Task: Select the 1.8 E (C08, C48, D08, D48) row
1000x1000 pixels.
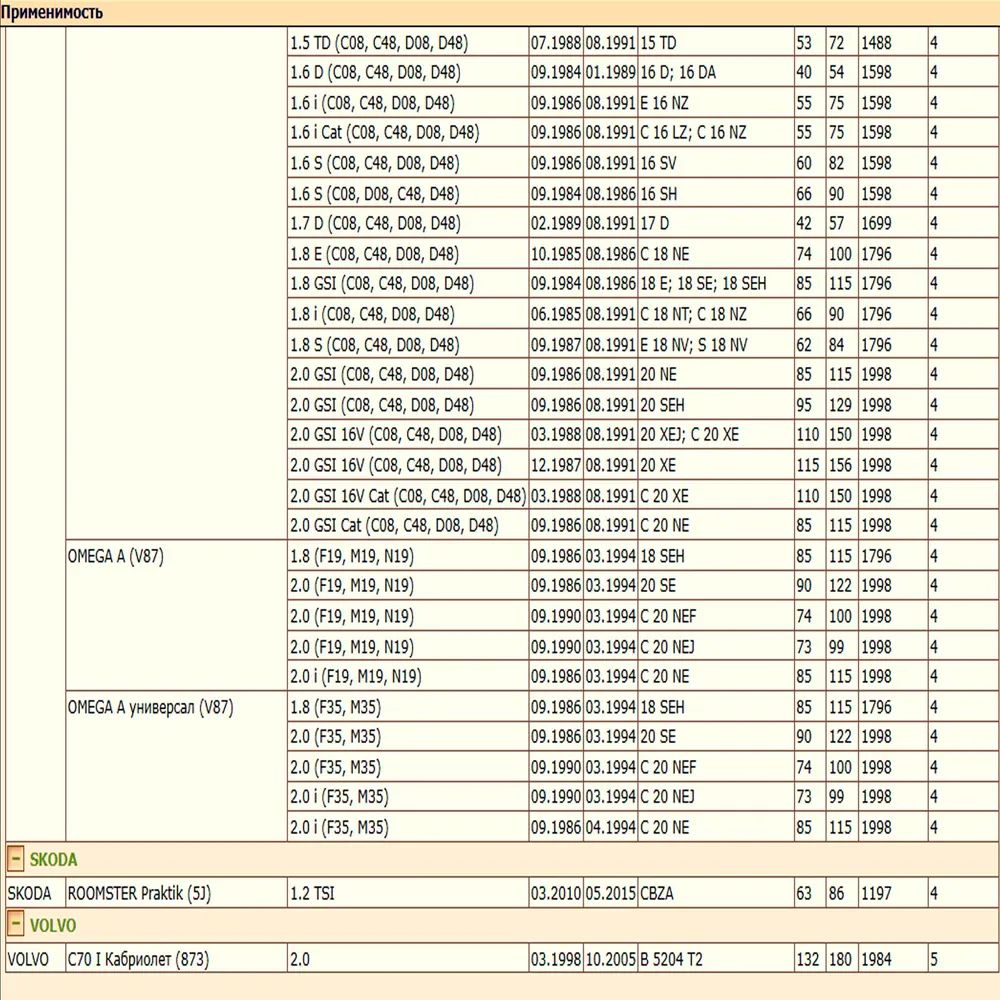Action: coord(374,254)
